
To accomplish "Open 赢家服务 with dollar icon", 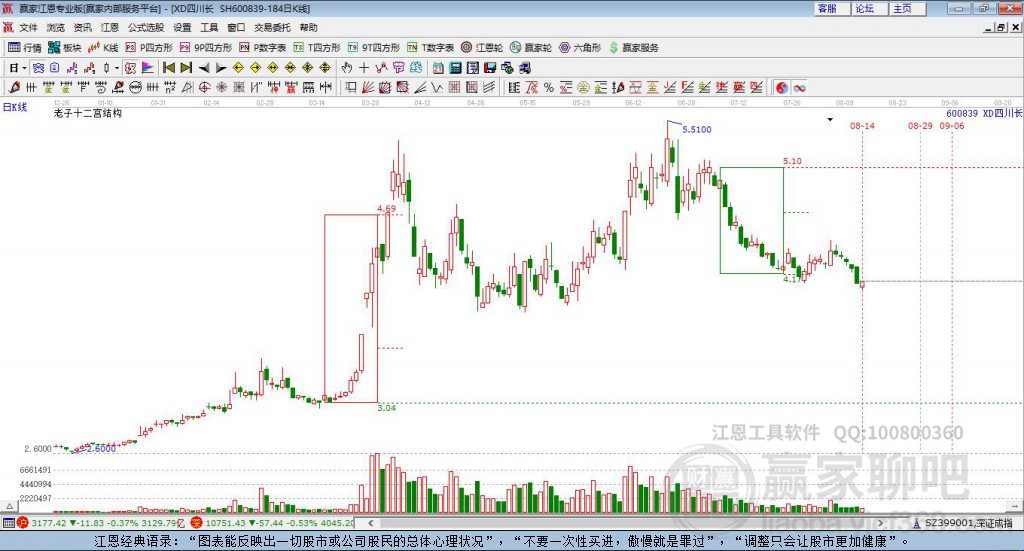I will pos(633,48).
